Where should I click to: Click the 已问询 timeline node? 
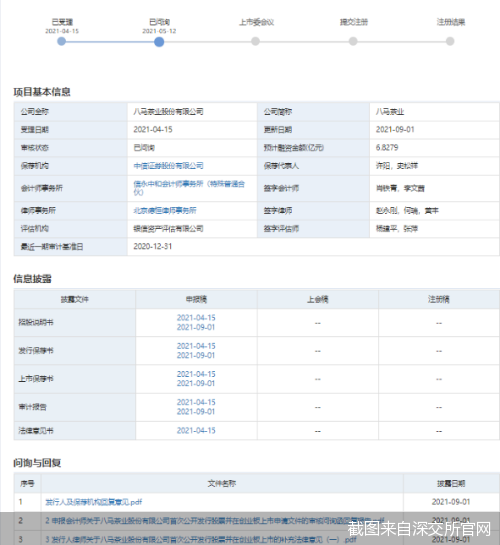(x=159, y=42)
